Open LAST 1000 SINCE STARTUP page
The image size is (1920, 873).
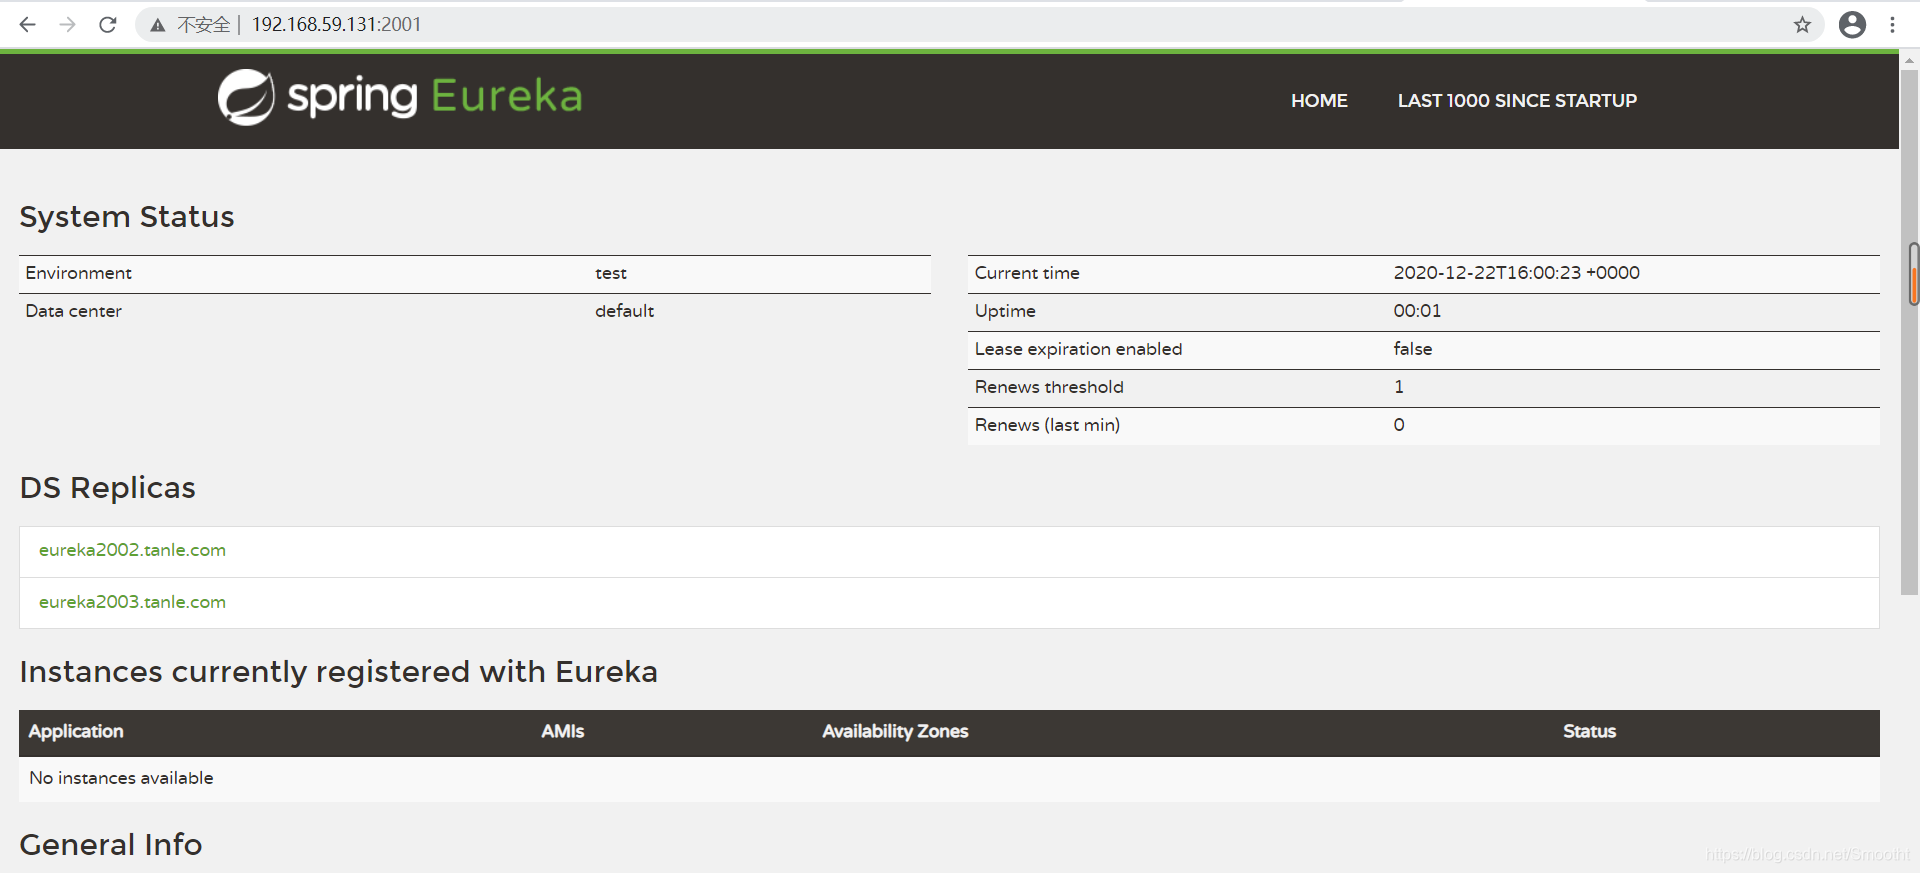pos(1517,101)
